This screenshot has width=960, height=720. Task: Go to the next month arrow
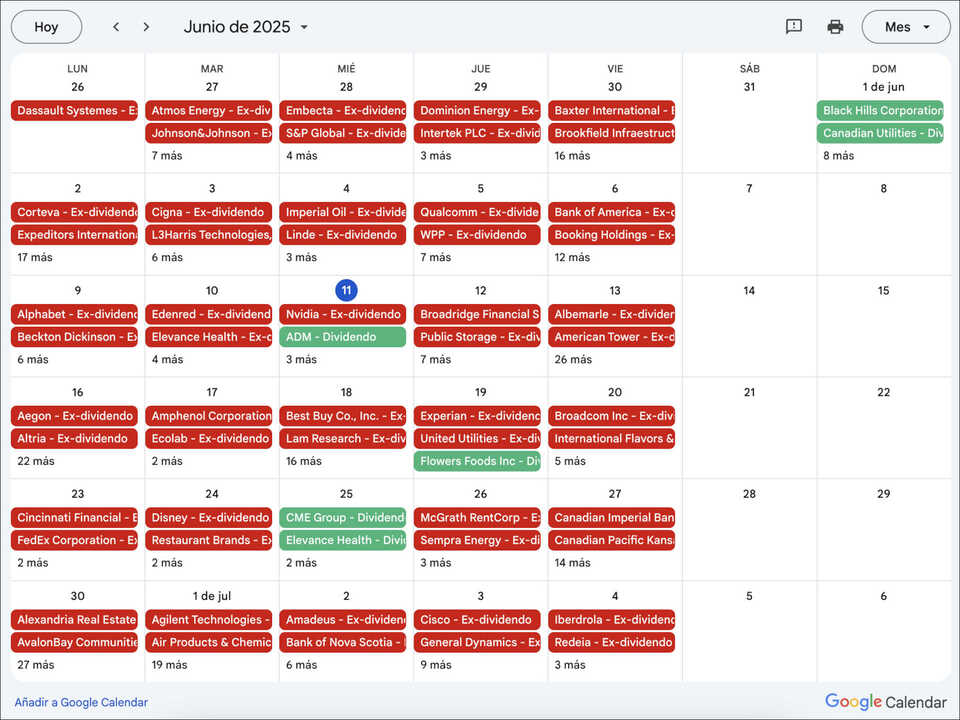146,27
